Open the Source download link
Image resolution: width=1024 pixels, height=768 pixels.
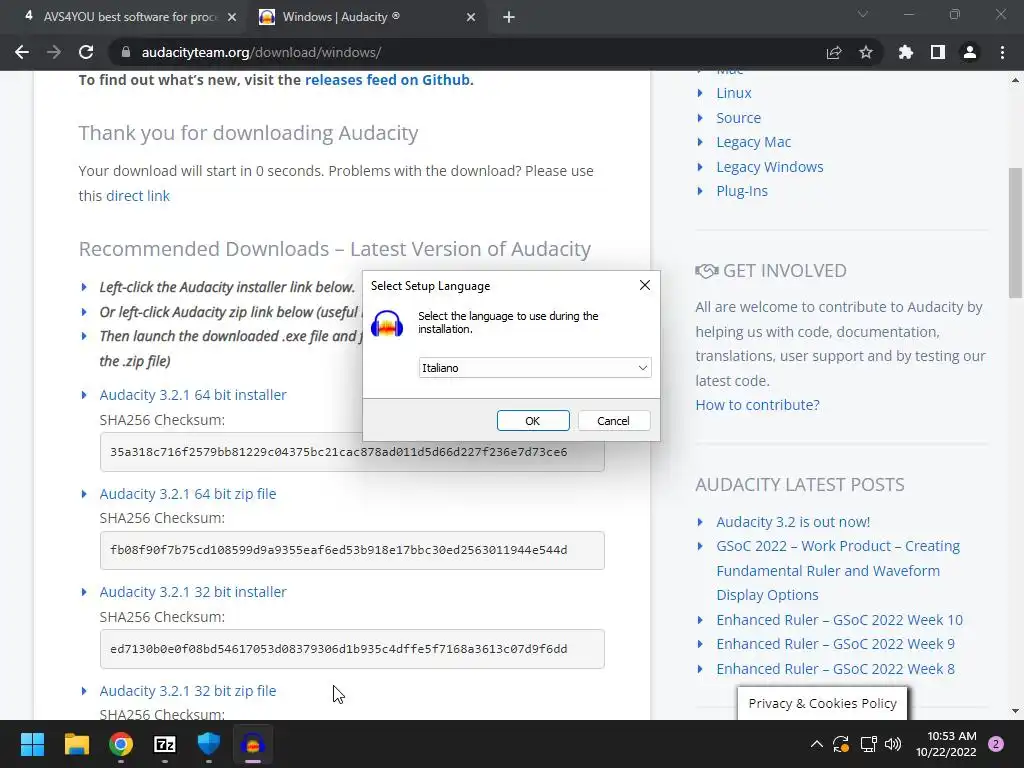738,118
